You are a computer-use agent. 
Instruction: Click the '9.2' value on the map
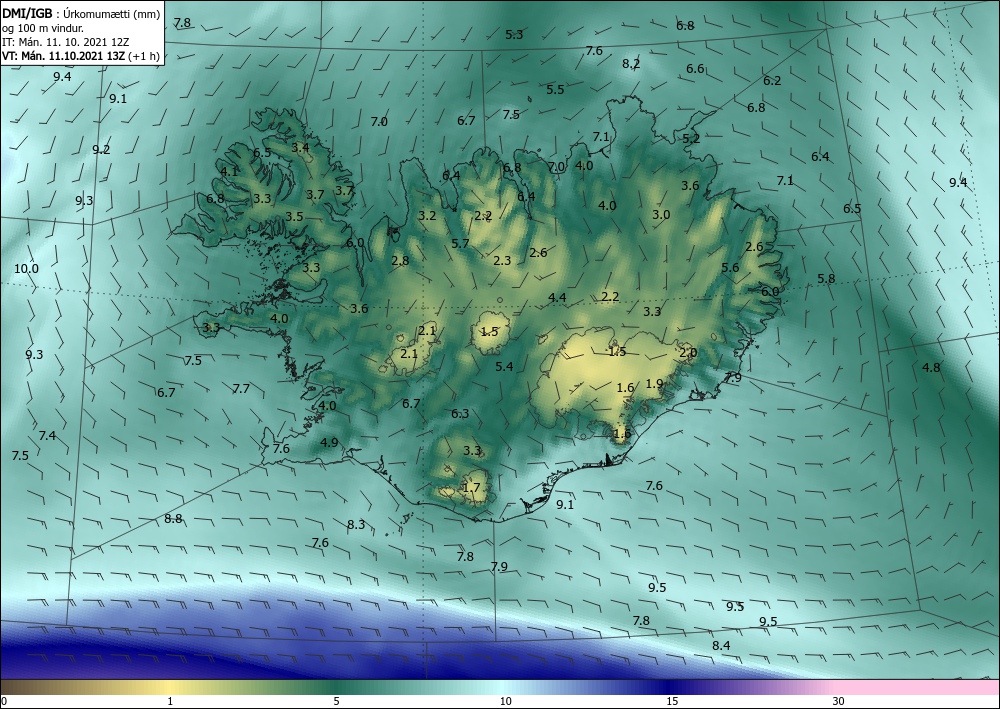101,150
